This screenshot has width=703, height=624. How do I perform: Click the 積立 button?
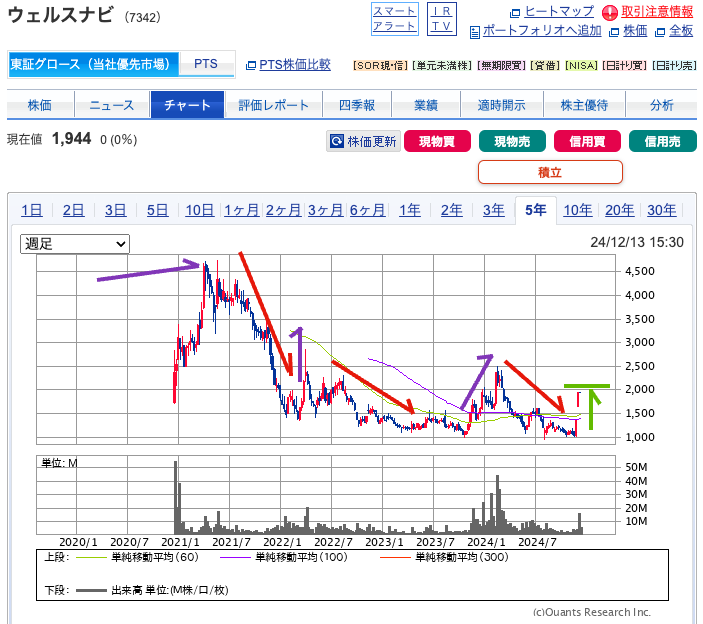coord(550,172)
